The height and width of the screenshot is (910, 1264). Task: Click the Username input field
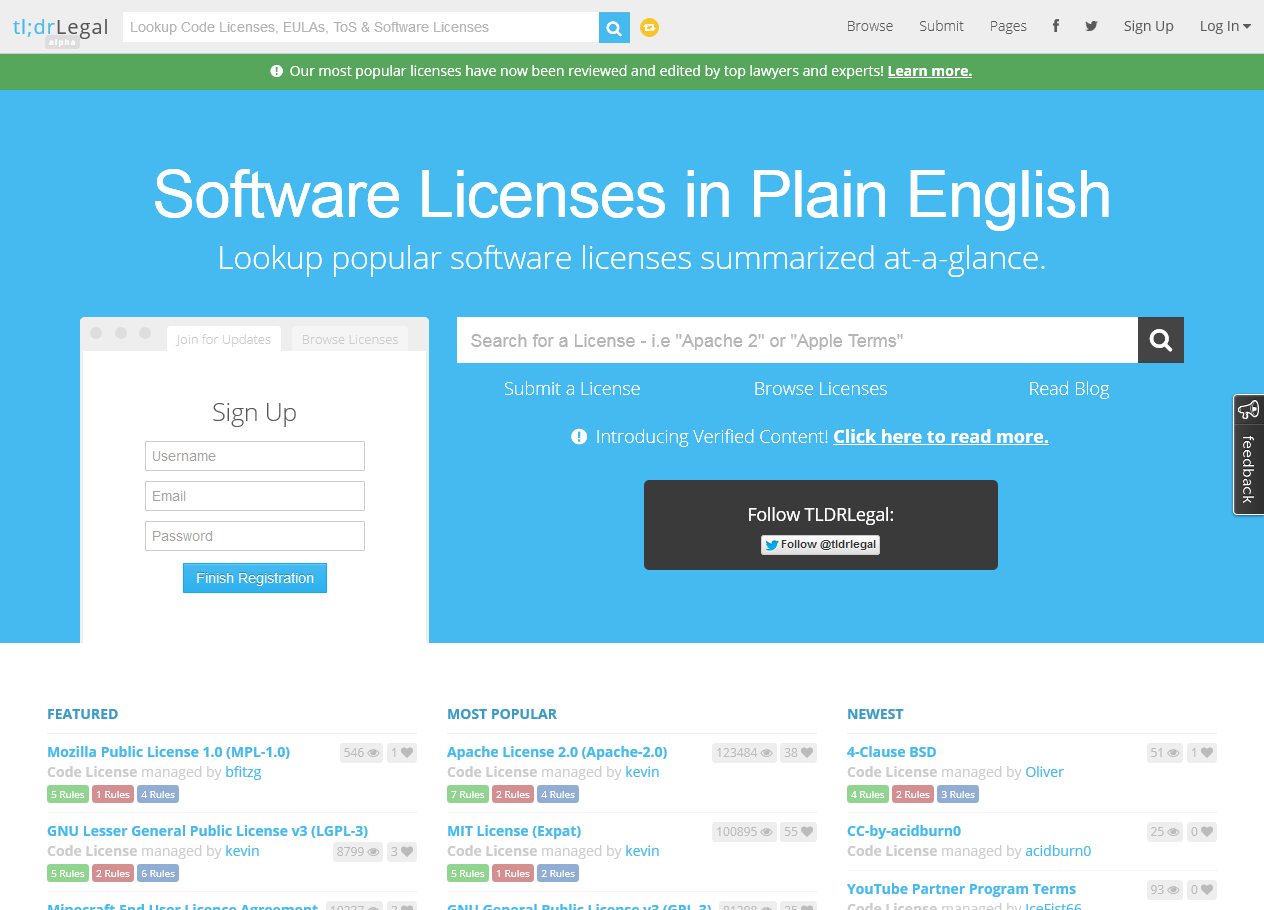(254, 456)
